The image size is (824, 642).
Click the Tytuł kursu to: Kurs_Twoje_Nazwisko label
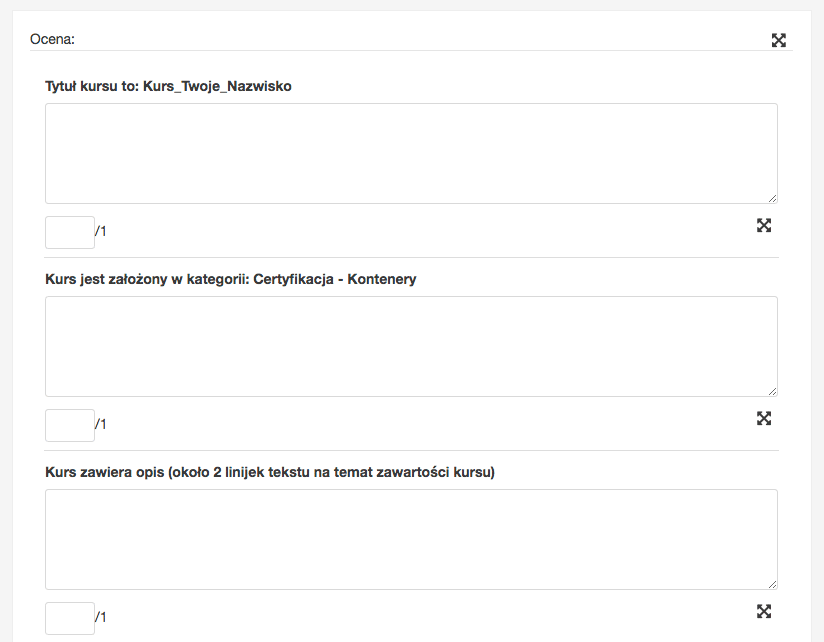click(168, 86)
